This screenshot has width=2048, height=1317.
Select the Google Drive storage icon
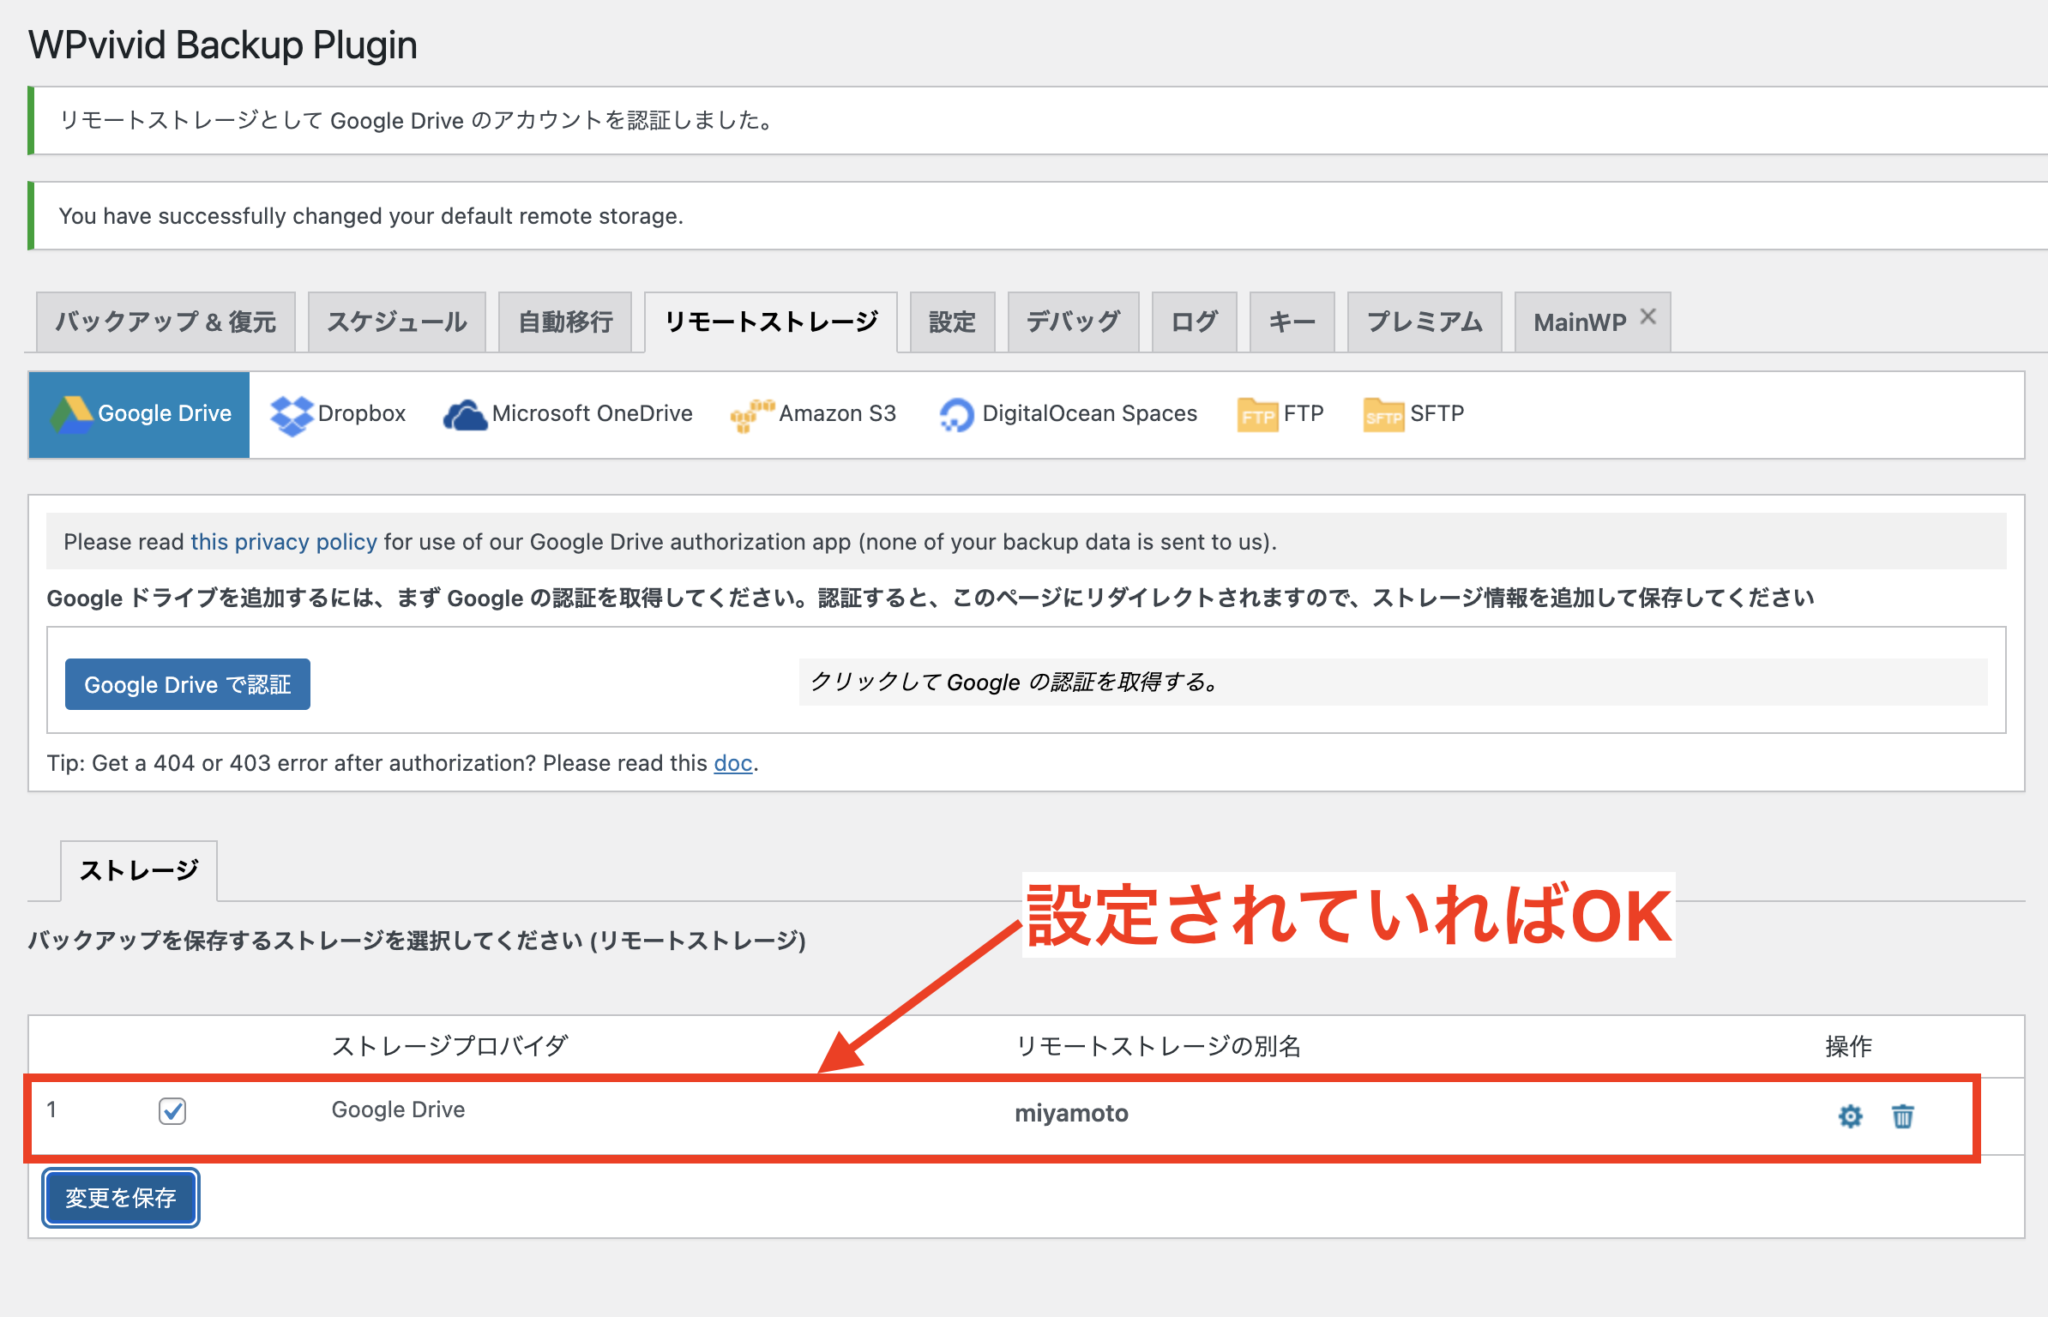pos(138,413)
